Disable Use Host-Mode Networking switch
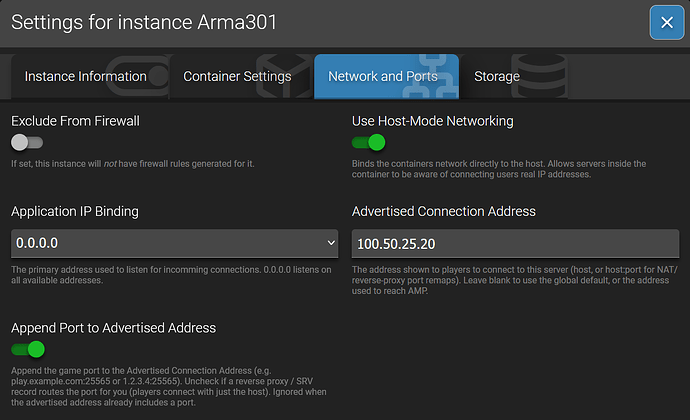This screenshot has height=420, width=690. pos(368,143)
